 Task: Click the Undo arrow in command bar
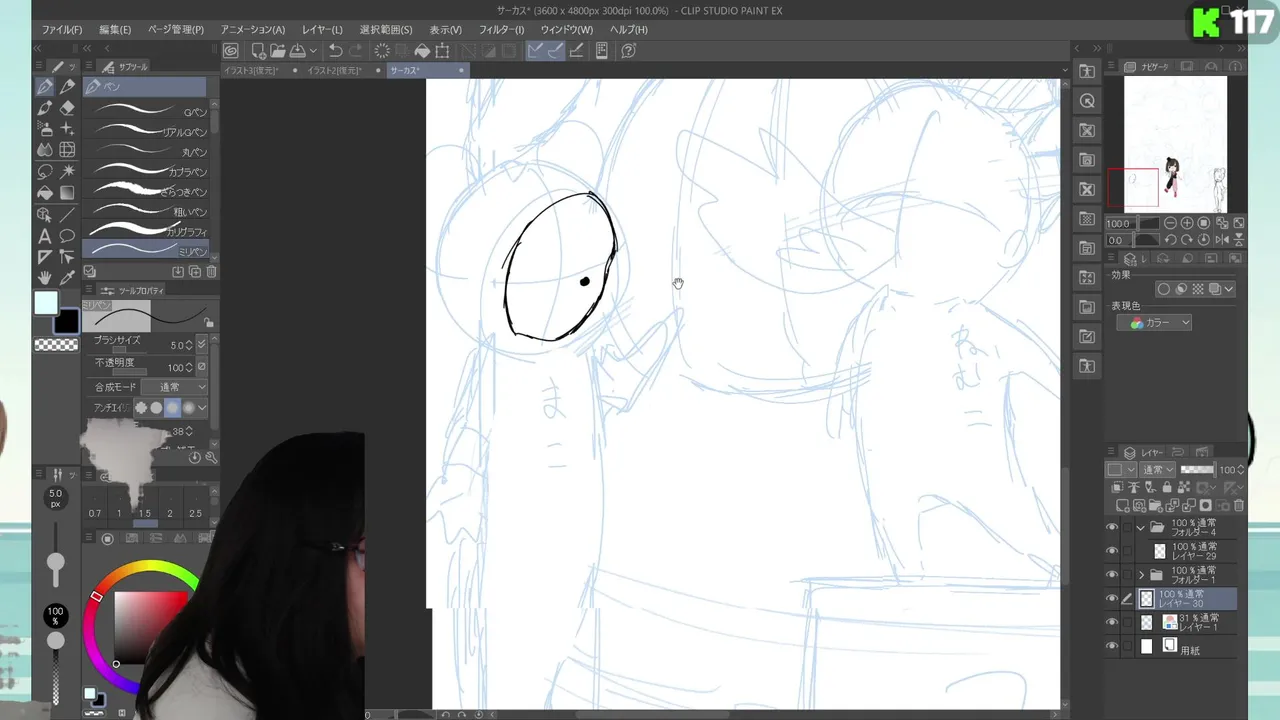pyautogui.click(x=336, y=50)
